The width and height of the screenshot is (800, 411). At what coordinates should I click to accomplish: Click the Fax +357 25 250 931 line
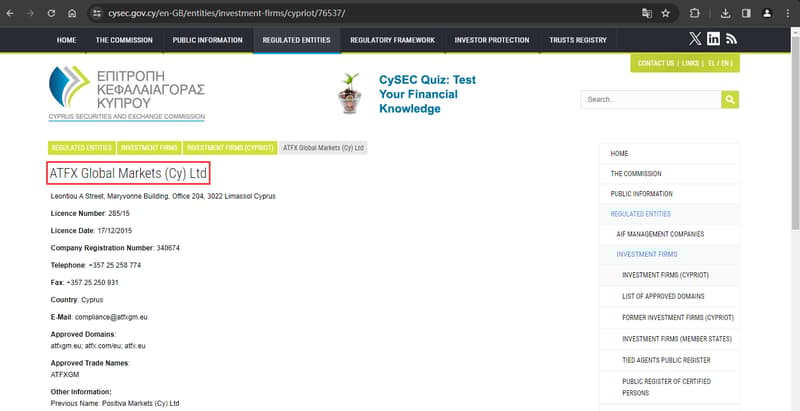(x=85, y=282)
